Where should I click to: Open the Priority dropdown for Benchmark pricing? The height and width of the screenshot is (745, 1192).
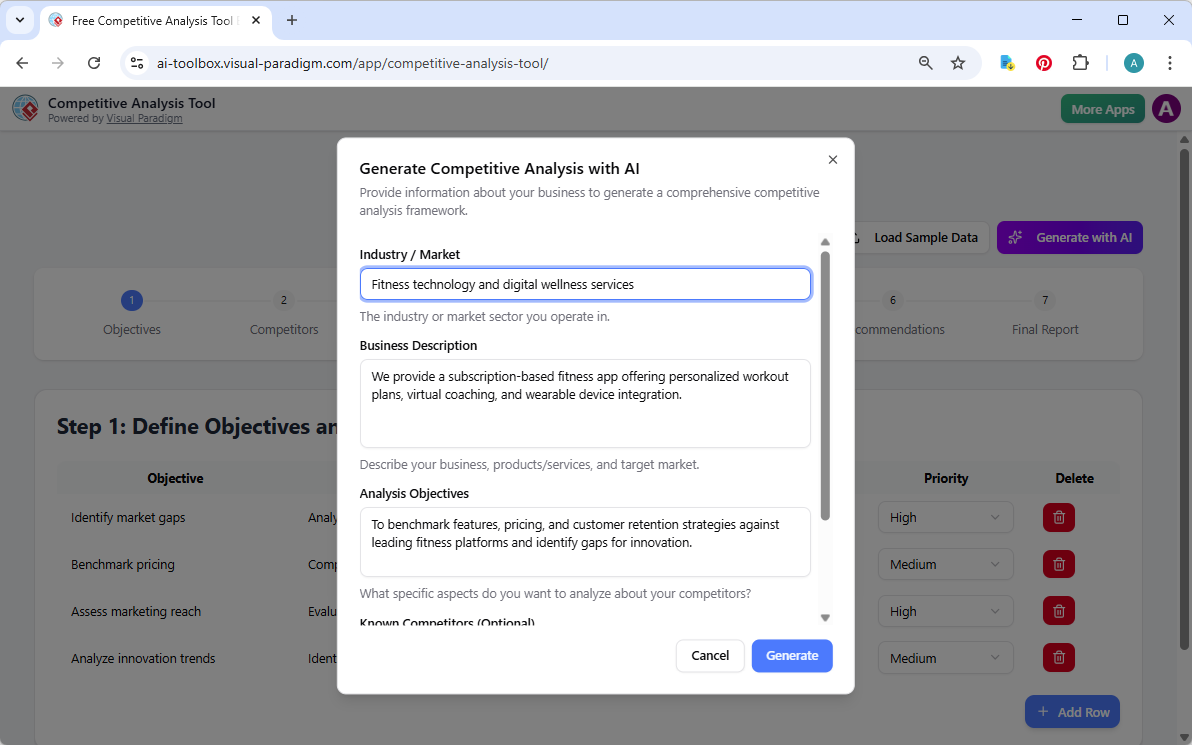click(945, 564)
